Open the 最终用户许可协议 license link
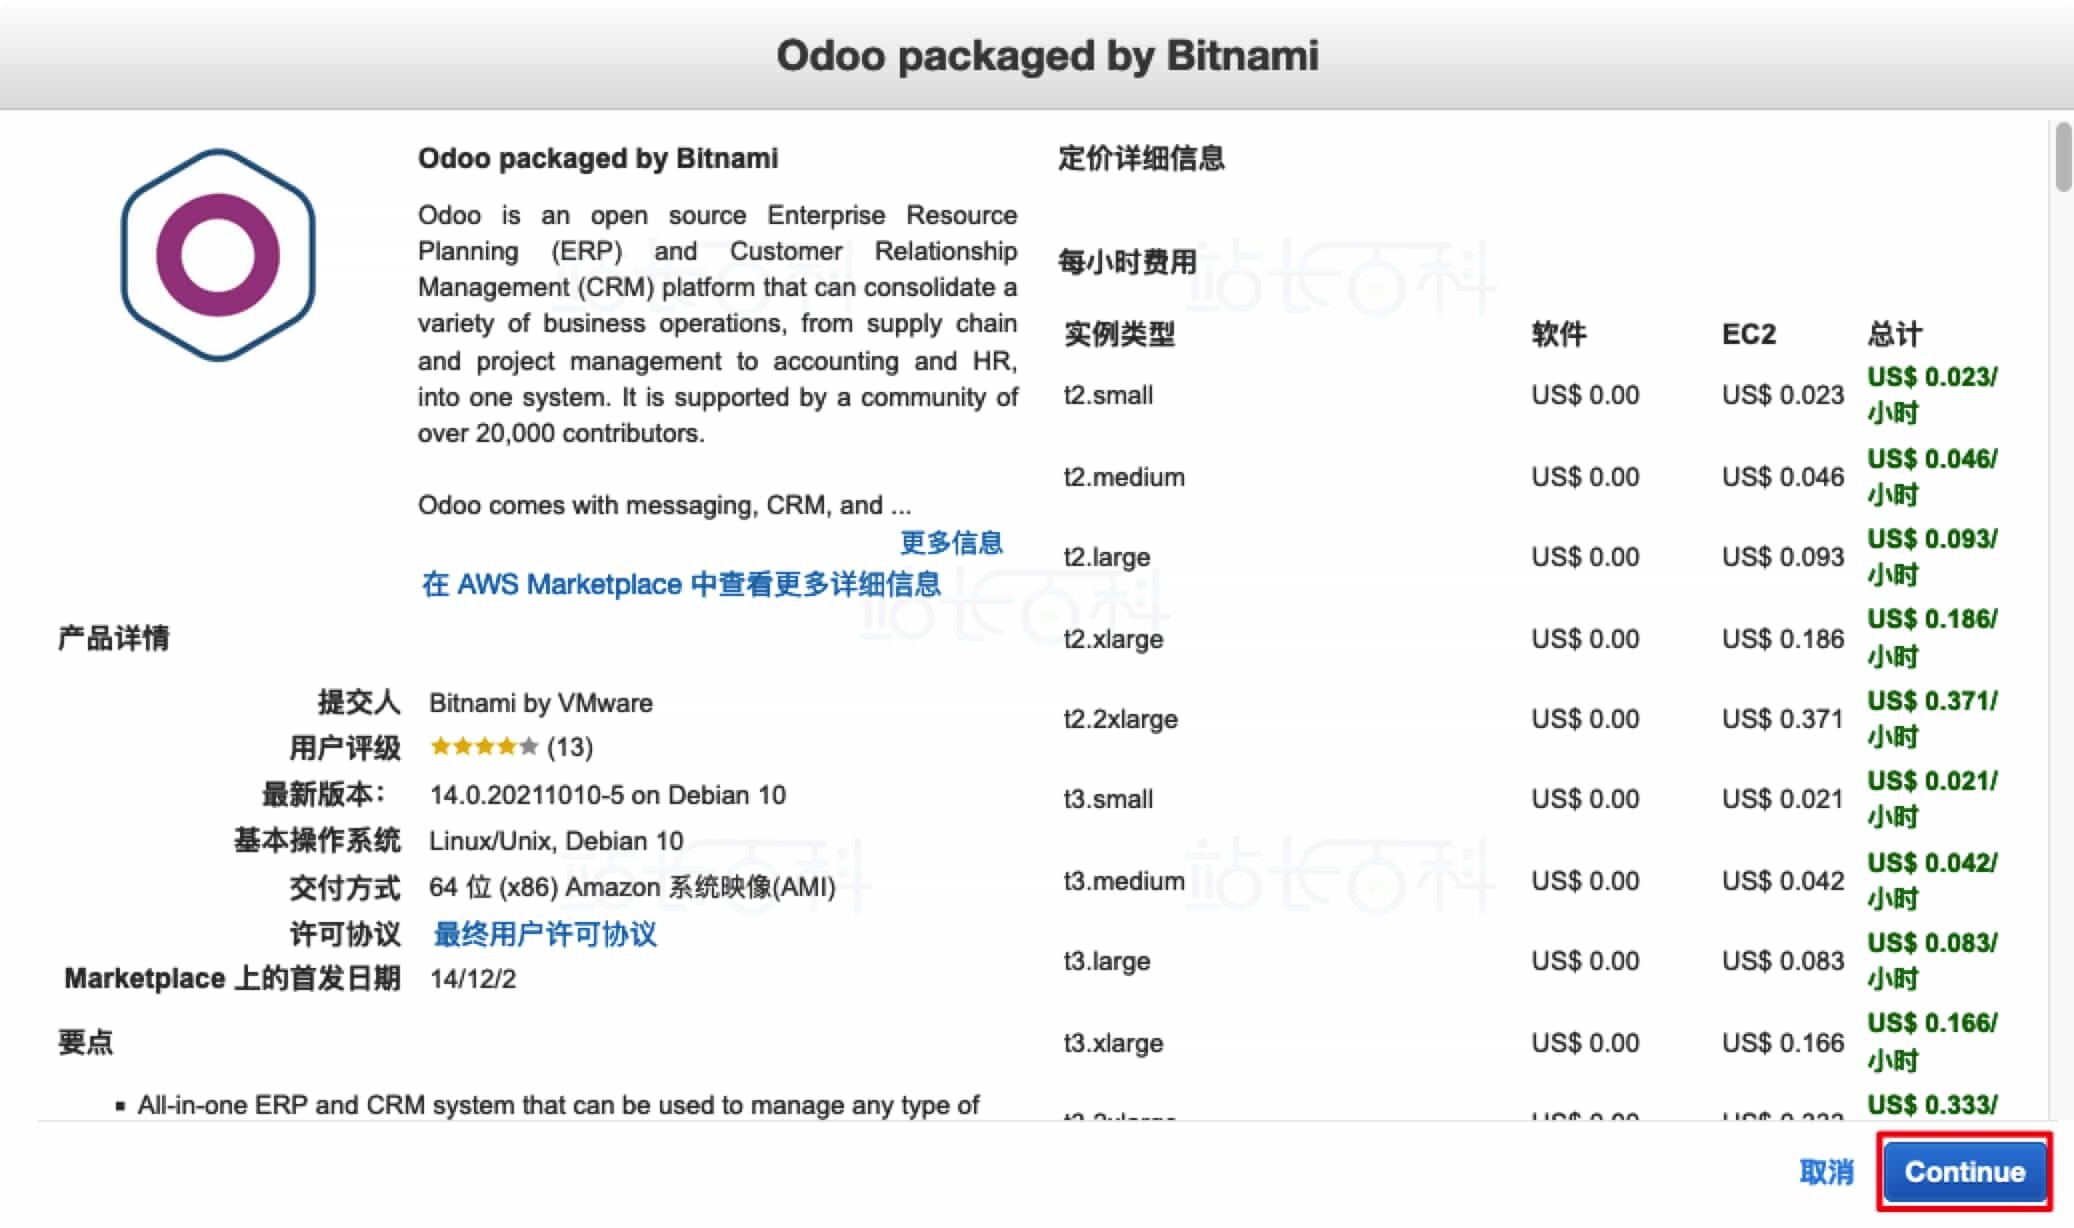Viewport: 2074px width, 1228px height. (x=545, y=934)
